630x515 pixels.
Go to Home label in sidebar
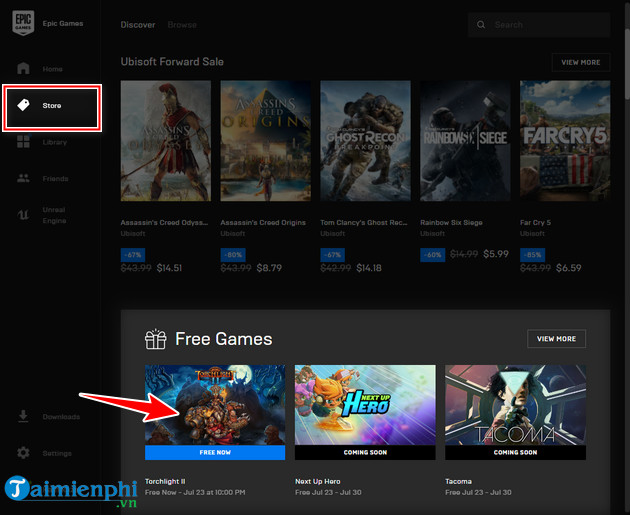coord(53,69)
